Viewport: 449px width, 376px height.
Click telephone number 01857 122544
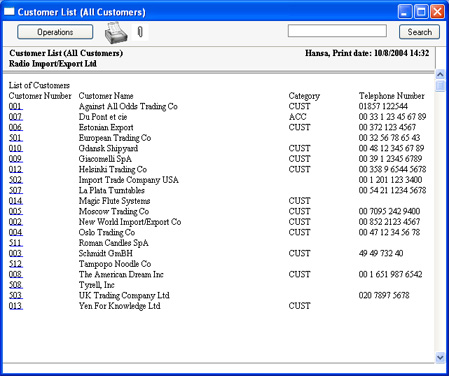383,106
